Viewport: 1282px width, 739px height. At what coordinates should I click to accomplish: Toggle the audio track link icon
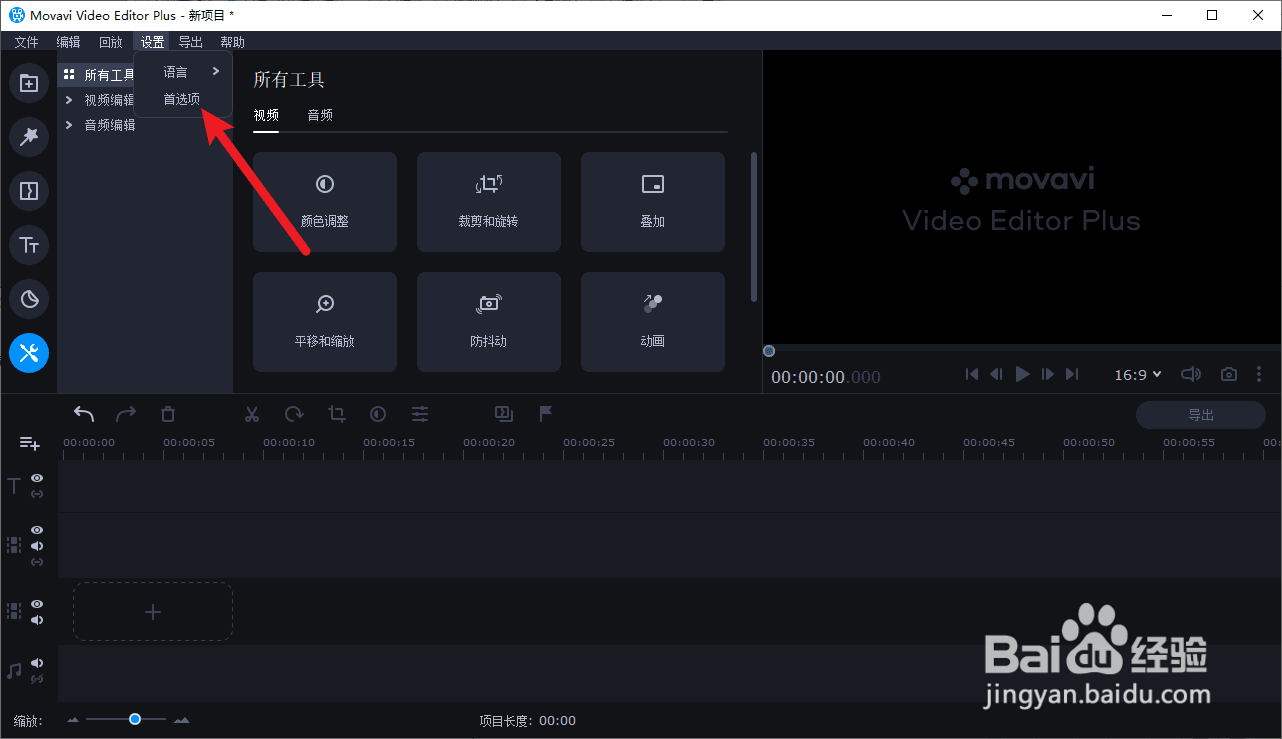[x=37, y=679]
